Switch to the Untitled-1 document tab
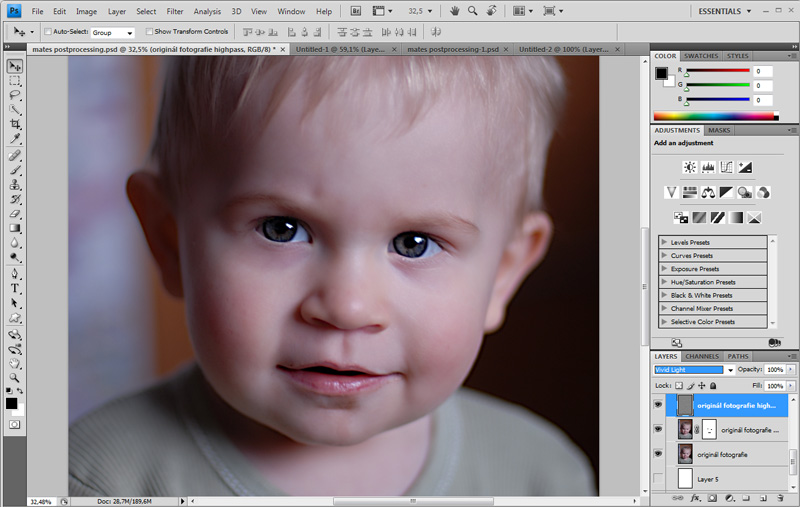Screen dimensions: 800x507 point(340,48)
